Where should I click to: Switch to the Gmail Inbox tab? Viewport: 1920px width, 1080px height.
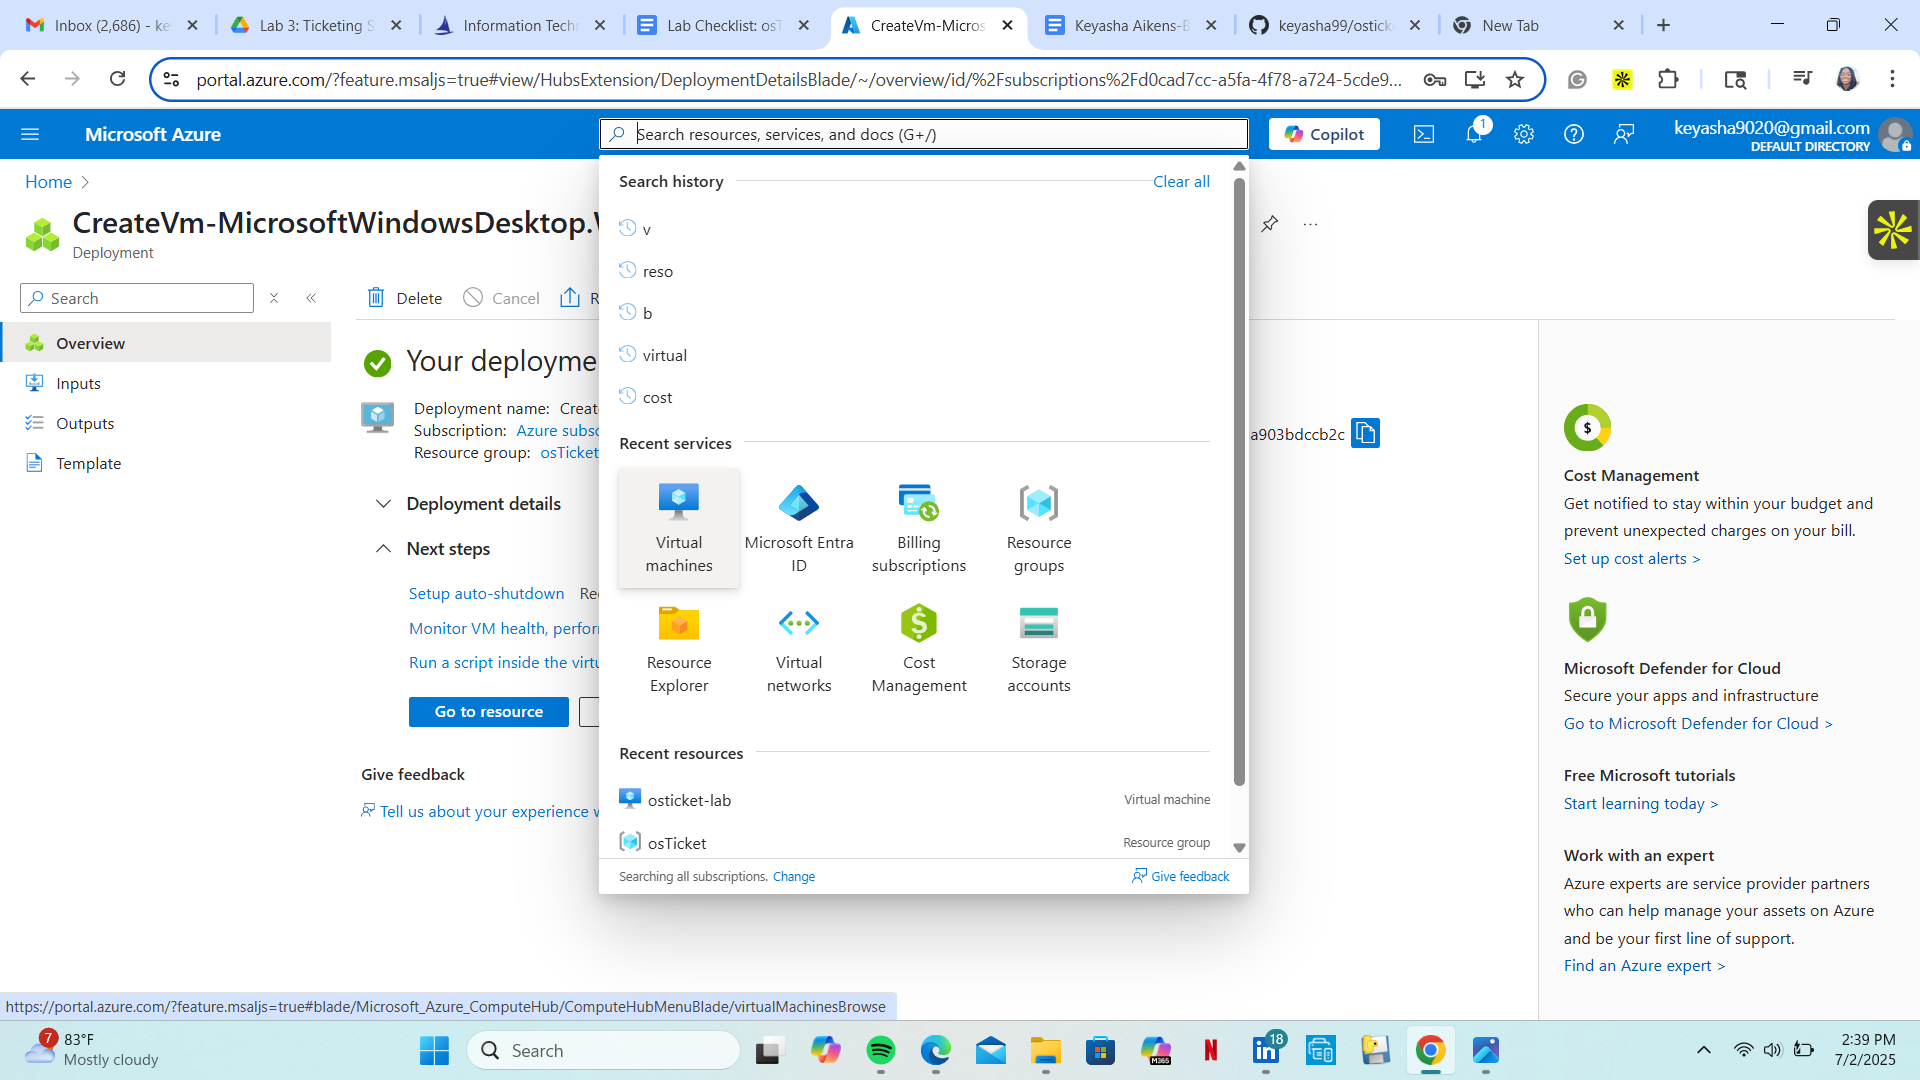112,25
